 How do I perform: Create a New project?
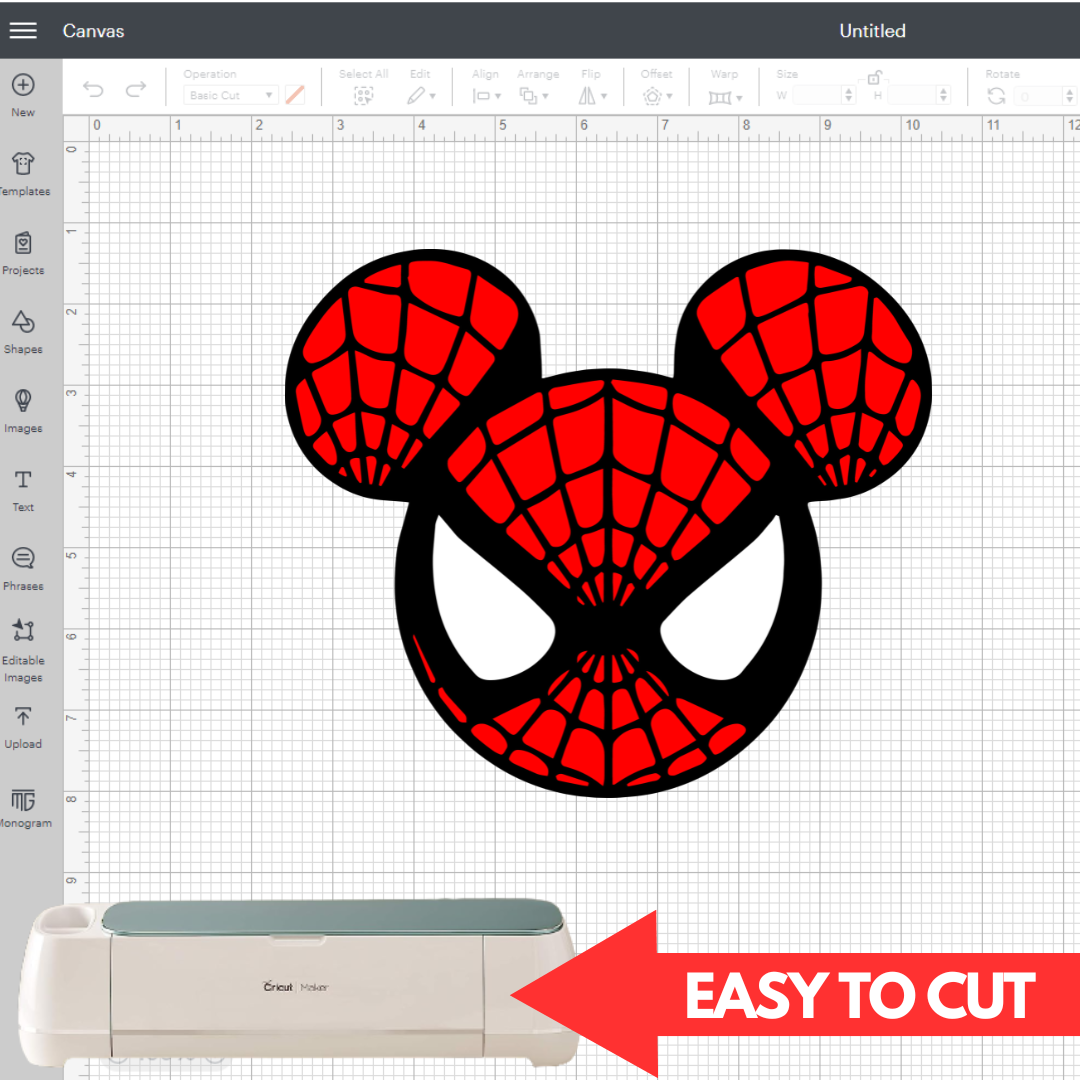(x=23, y=95)
